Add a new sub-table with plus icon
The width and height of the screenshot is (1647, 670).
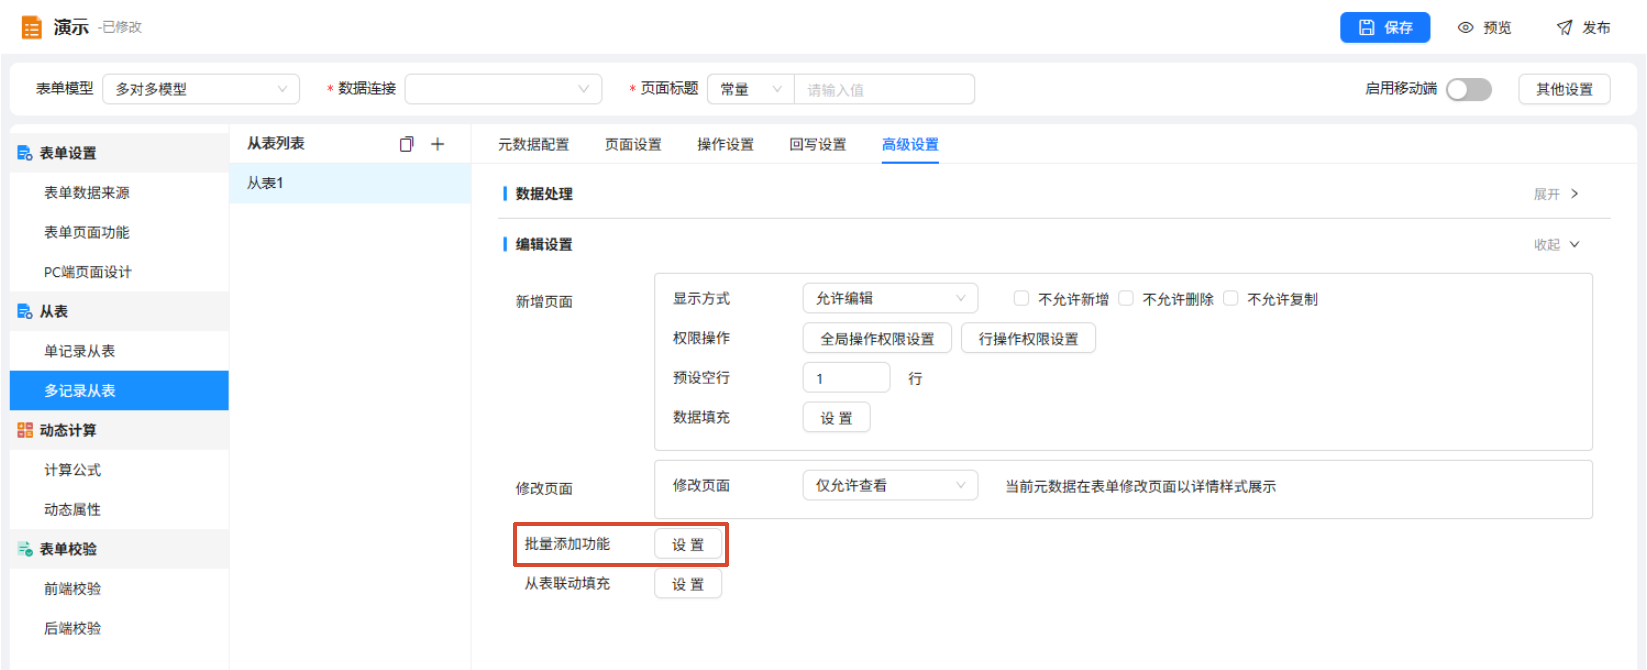tap(437, 144)
